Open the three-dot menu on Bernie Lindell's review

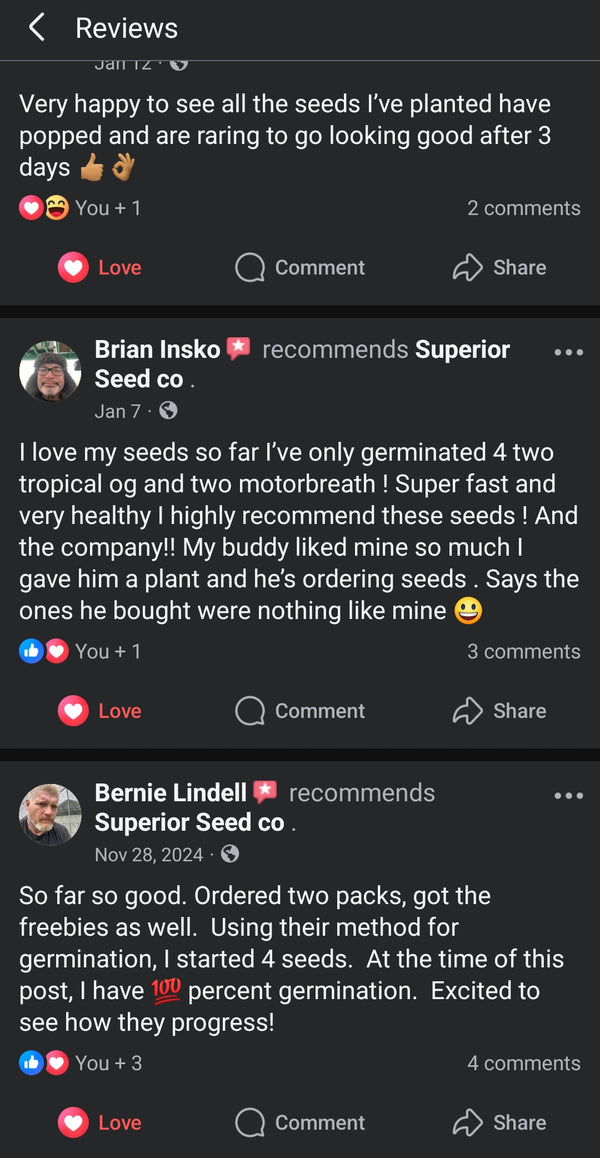click(x=568, y=795)
